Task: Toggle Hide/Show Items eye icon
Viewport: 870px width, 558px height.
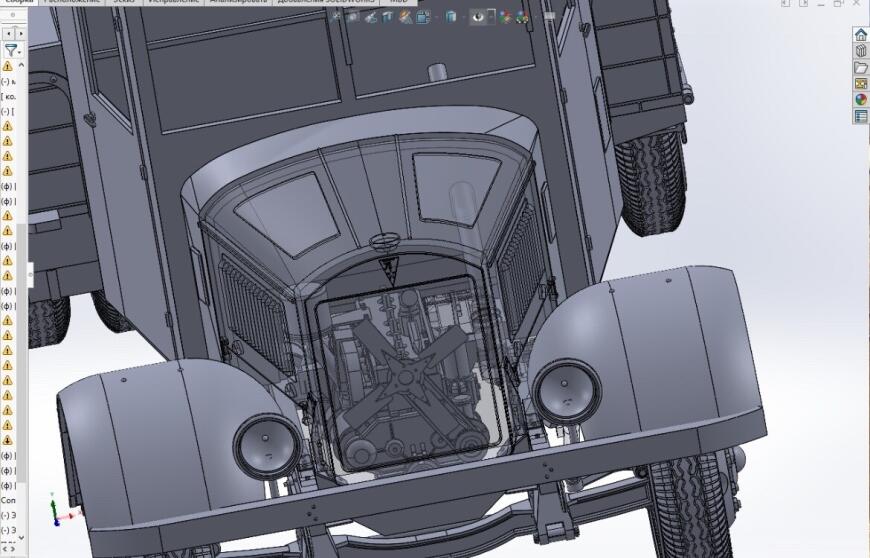Action: [x=478, y=17]
